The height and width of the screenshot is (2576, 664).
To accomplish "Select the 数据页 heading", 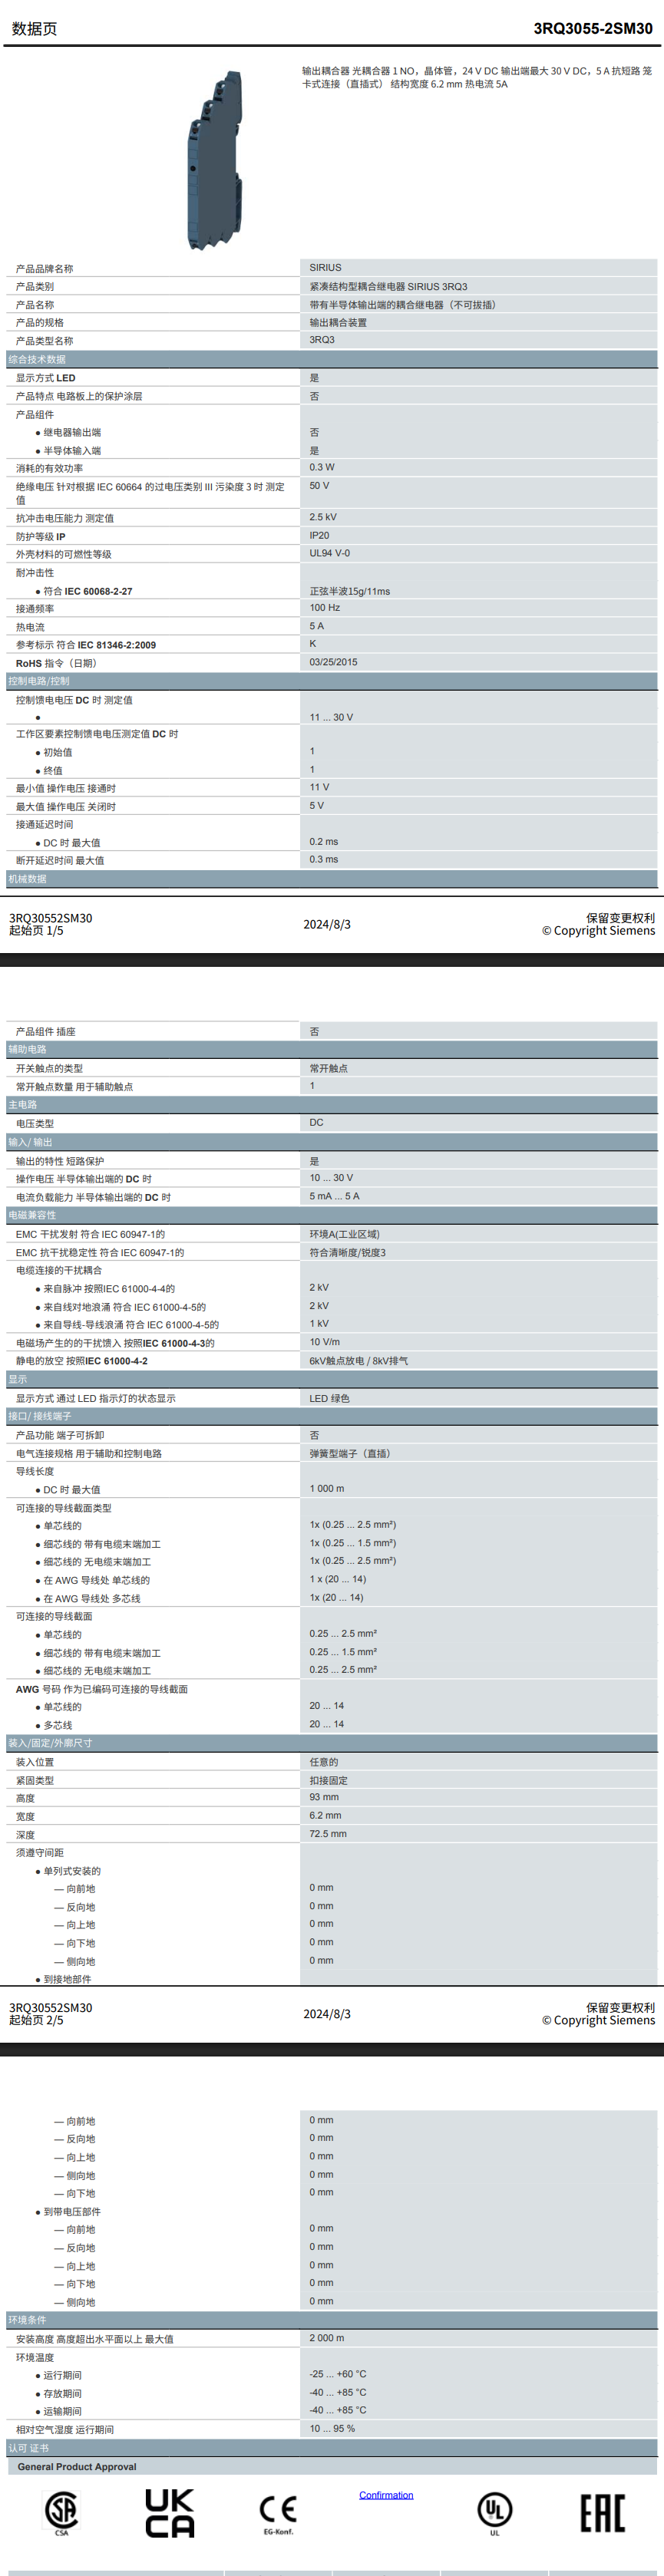I will pos(34,29).
